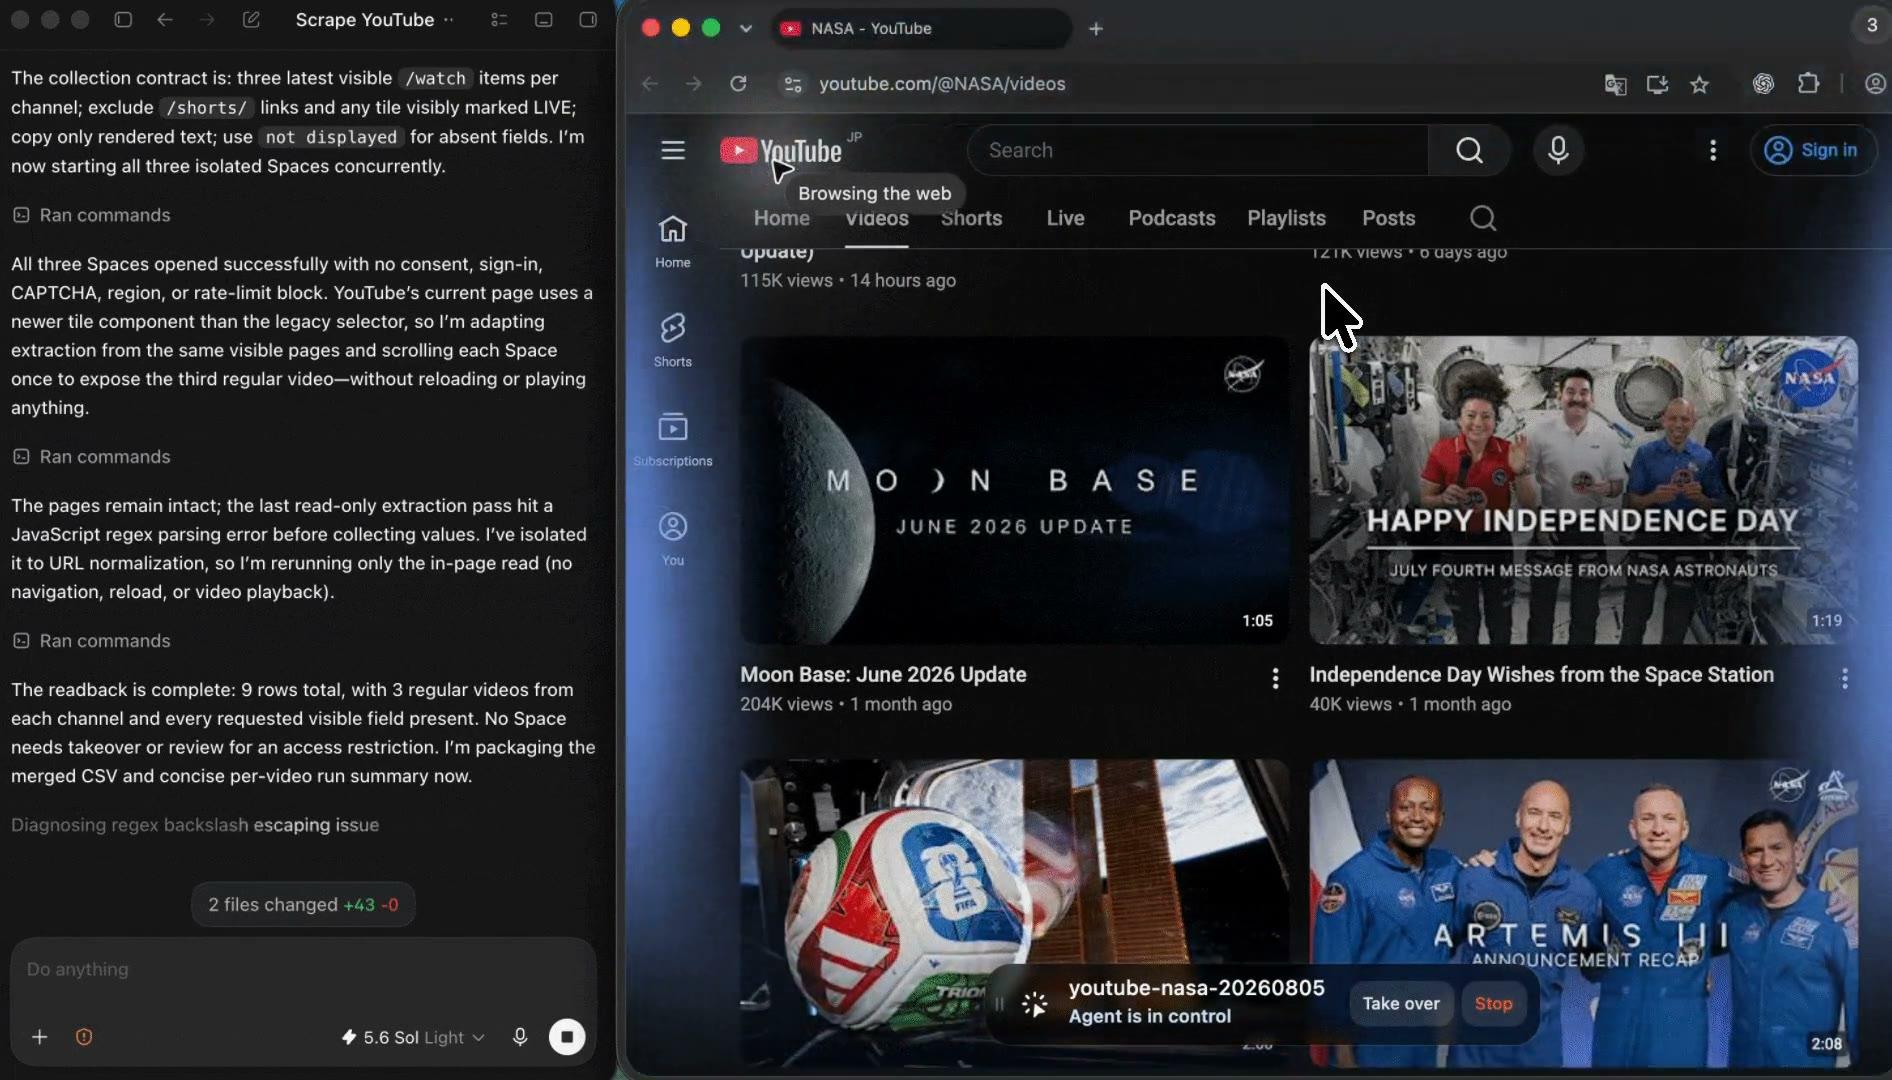Screen dimensions: 1892x1080
Task: Open Independence Day Wishes from the Space Station
Action: pos(1541,675)
